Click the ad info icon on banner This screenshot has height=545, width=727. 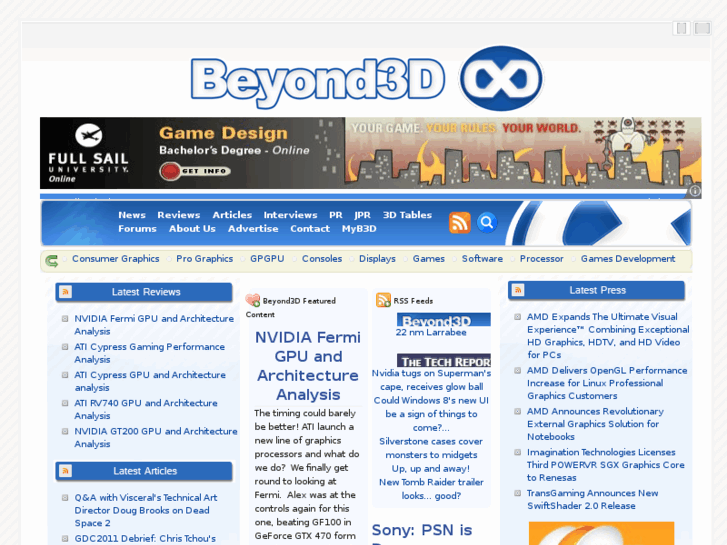(695, 191)
